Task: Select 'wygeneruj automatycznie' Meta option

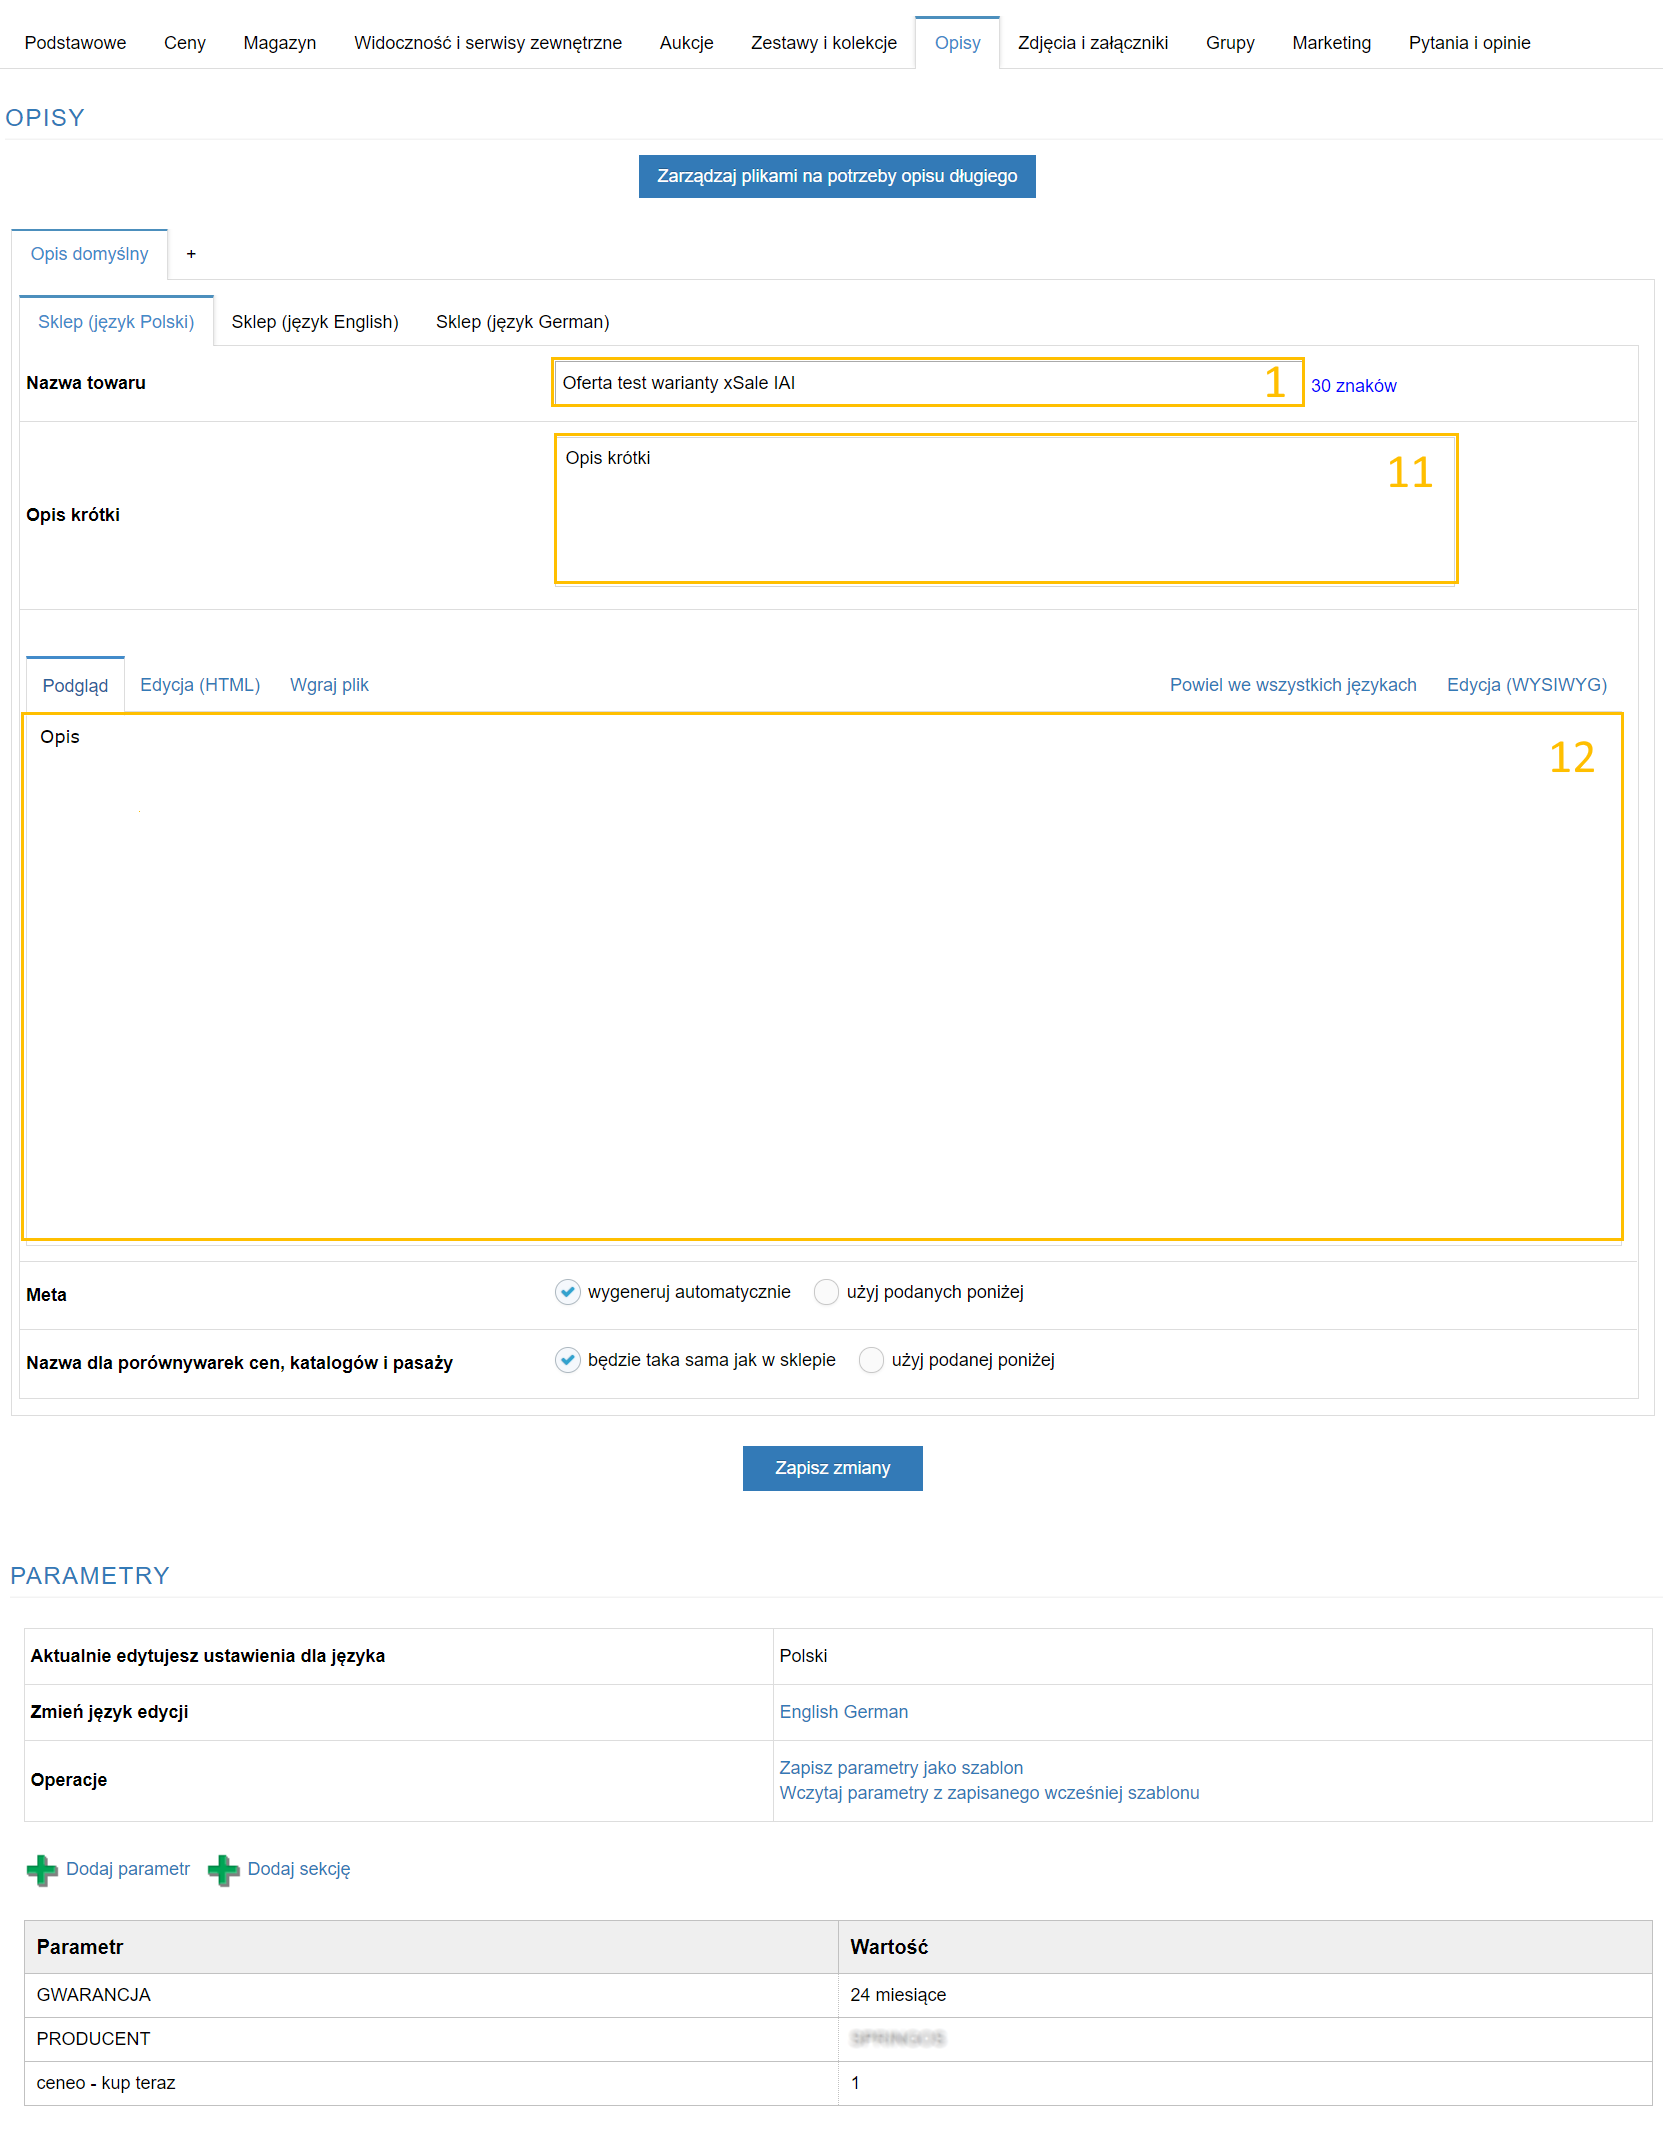Action: point(568,1292)
